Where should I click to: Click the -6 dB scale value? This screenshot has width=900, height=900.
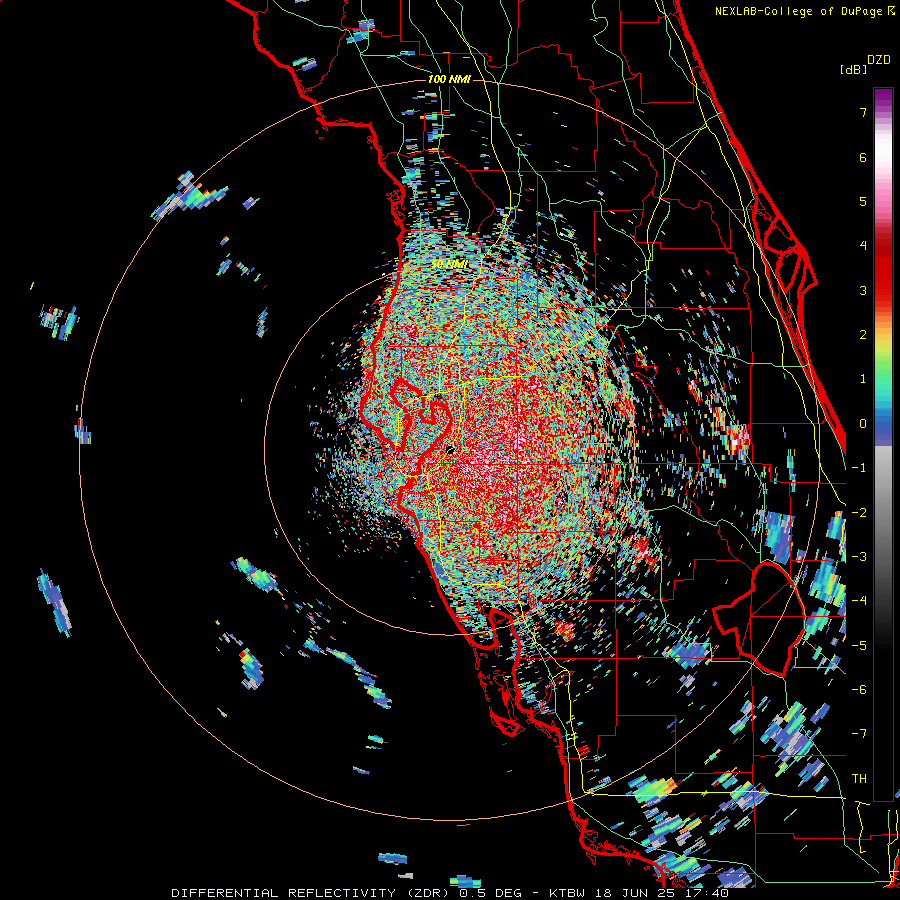coord(859,690)
